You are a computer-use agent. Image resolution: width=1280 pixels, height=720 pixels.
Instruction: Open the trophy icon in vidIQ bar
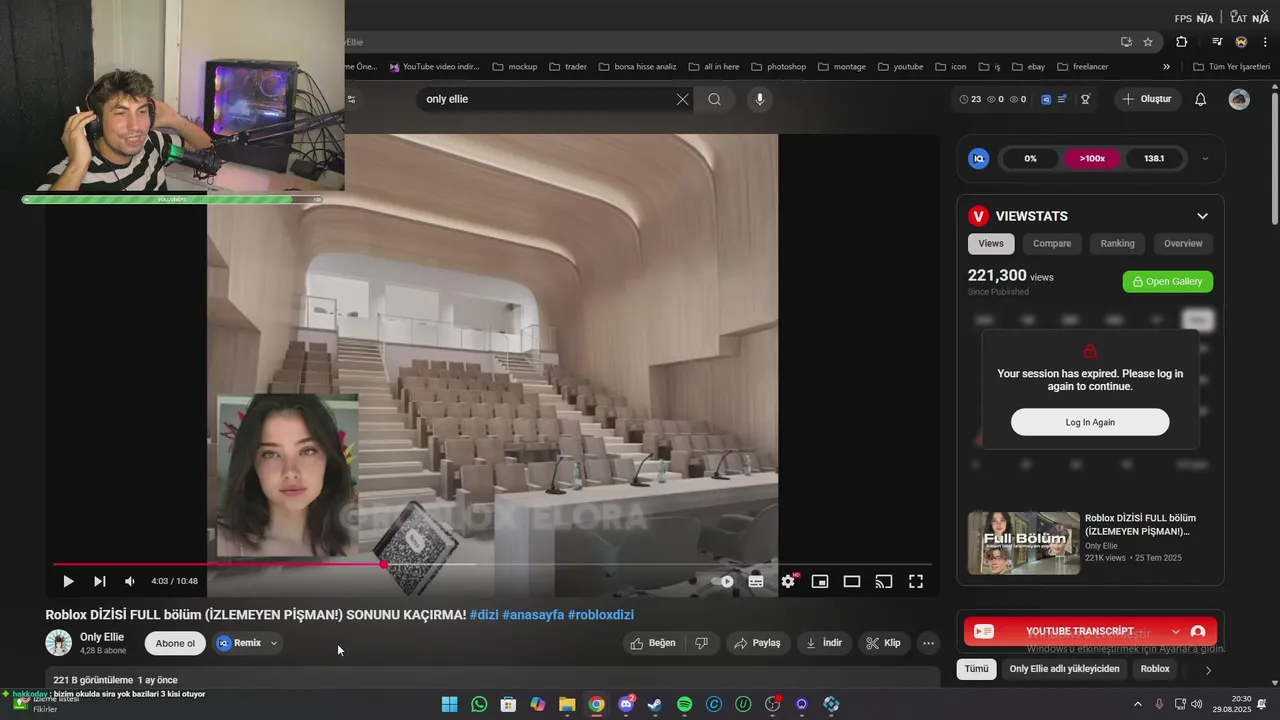point(1085,99)
